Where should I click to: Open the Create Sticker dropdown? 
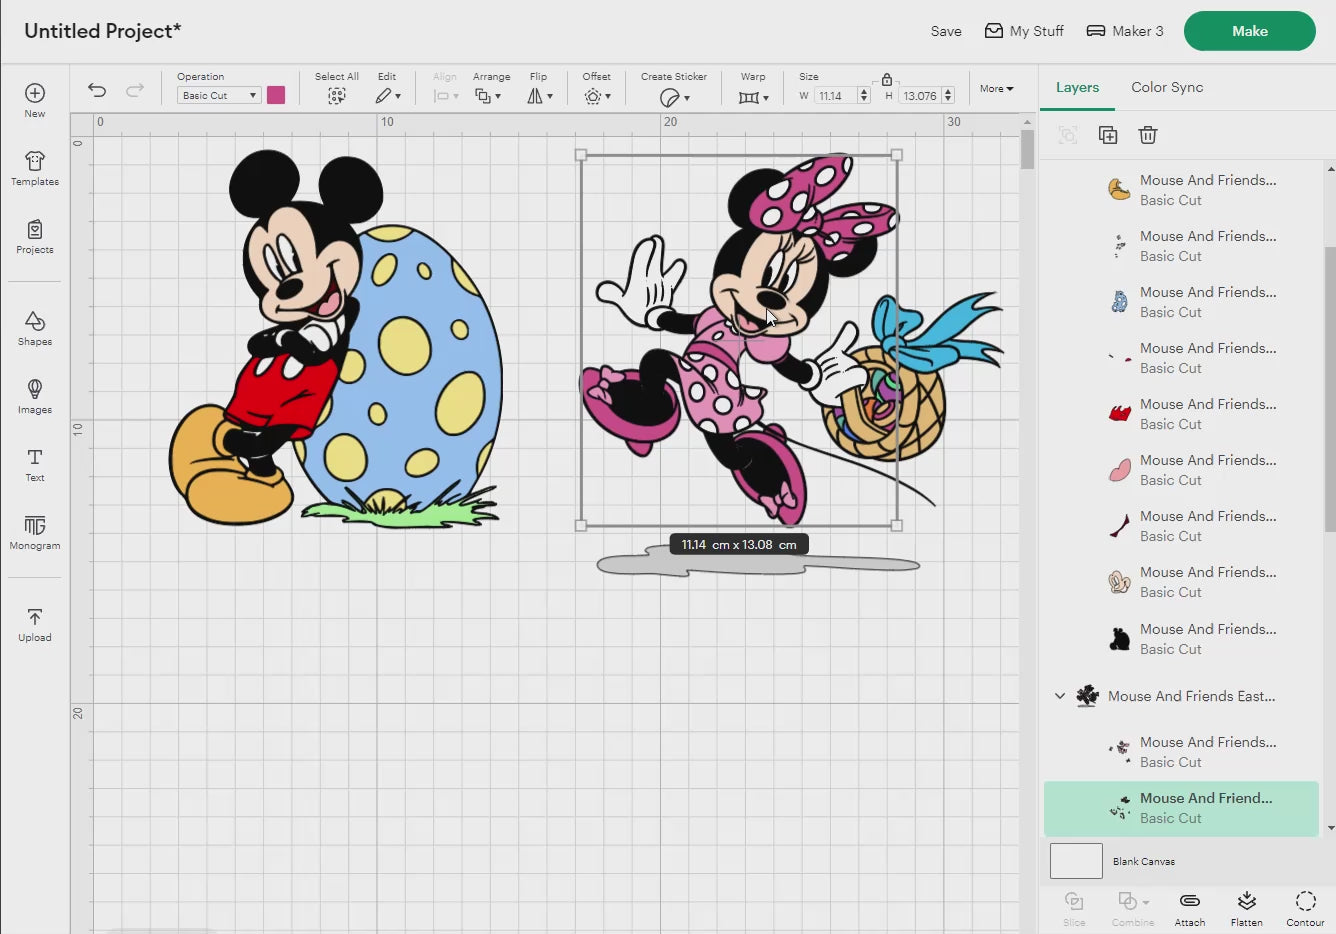click(x=675, y=97)
